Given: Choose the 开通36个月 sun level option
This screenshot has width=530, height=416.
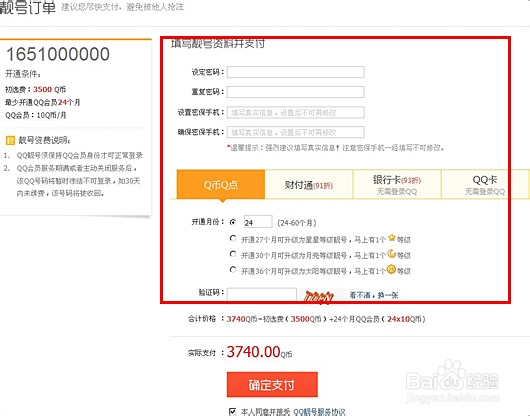Looking at the screenshot, I should click(233, 269).
